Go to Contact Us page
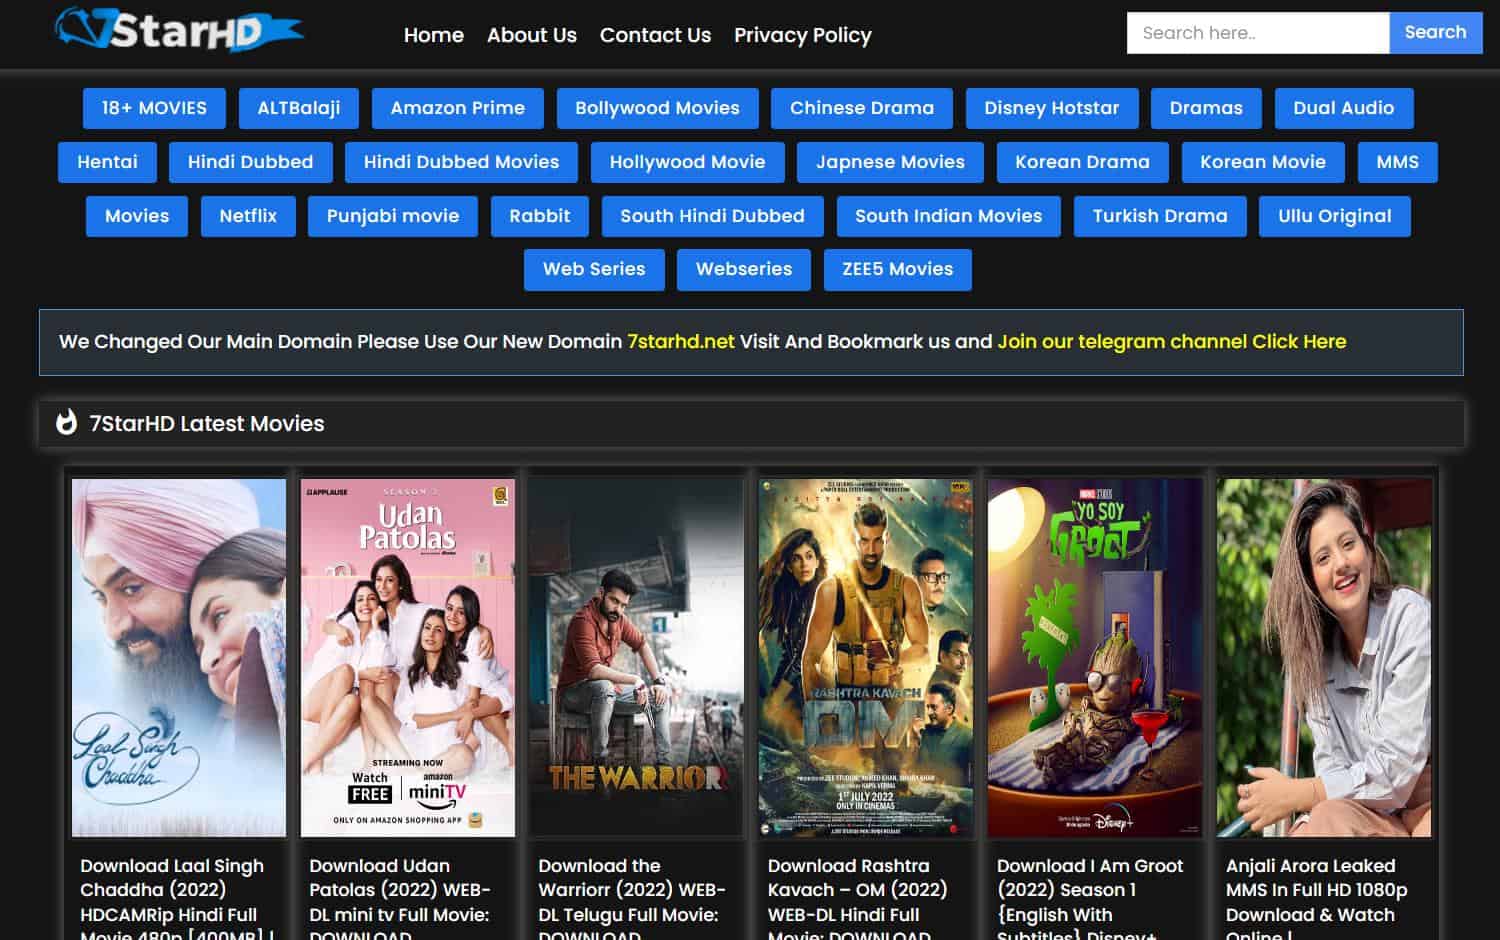The height and width of the screenshot is (940, 1500). tap(655, 35)
